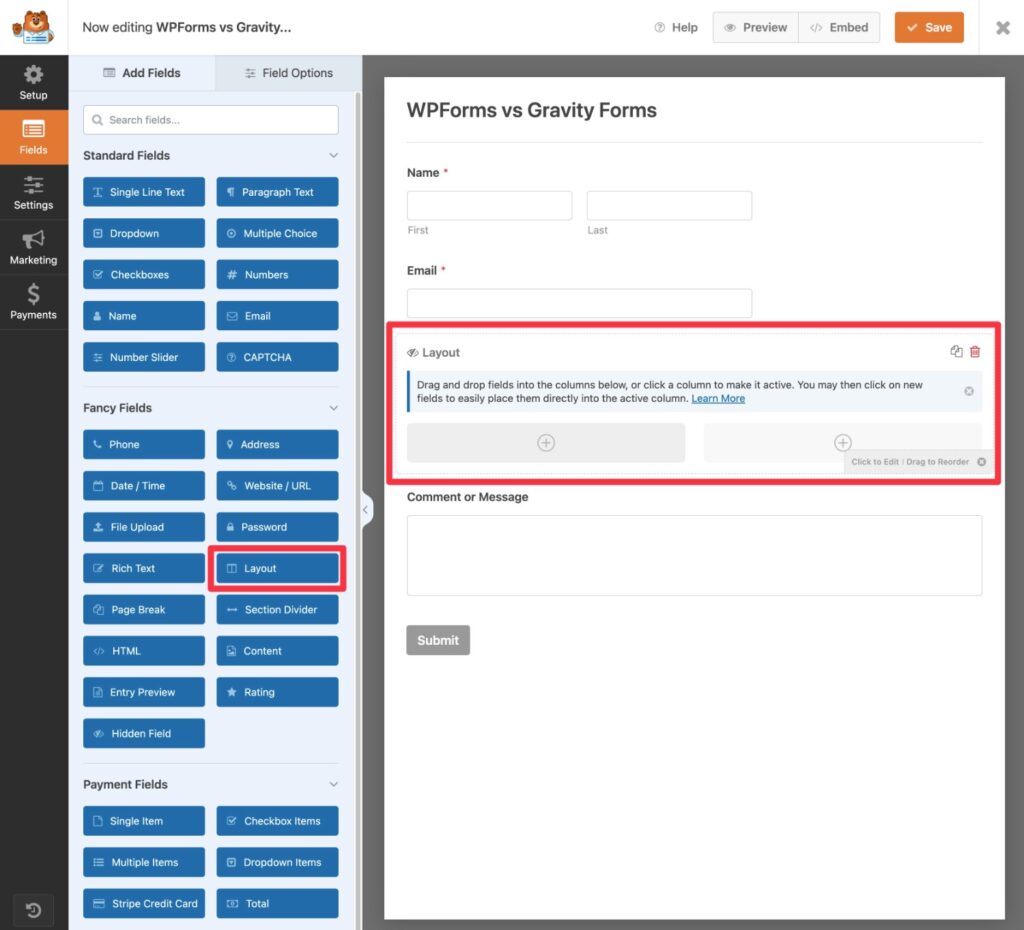The width and height of the screenshot is (1024, 930).
Task: Close the Click to Edit reorder tooltip
Action: tap(981, 462)
